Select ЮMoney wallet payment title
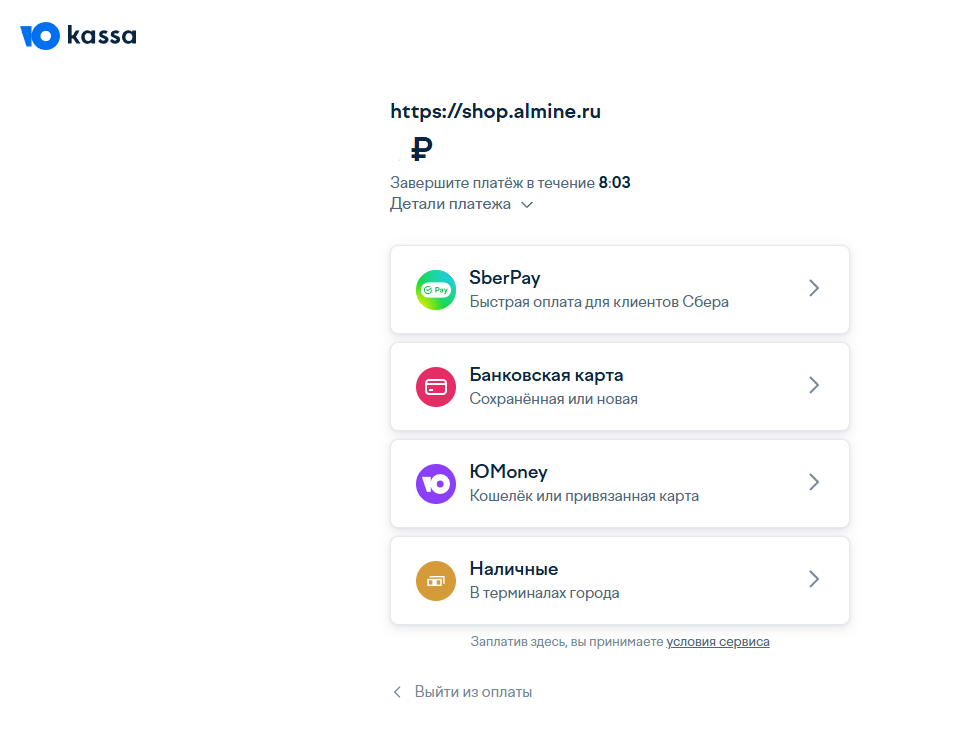The image size is (976, 746). (x=508, y=472)
